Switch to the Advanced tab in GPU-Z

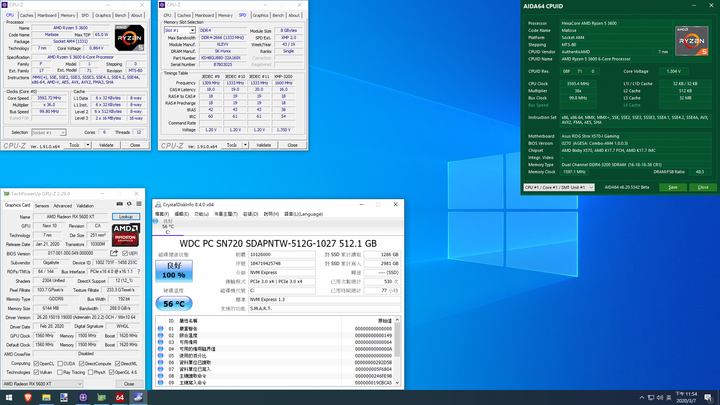62,206
